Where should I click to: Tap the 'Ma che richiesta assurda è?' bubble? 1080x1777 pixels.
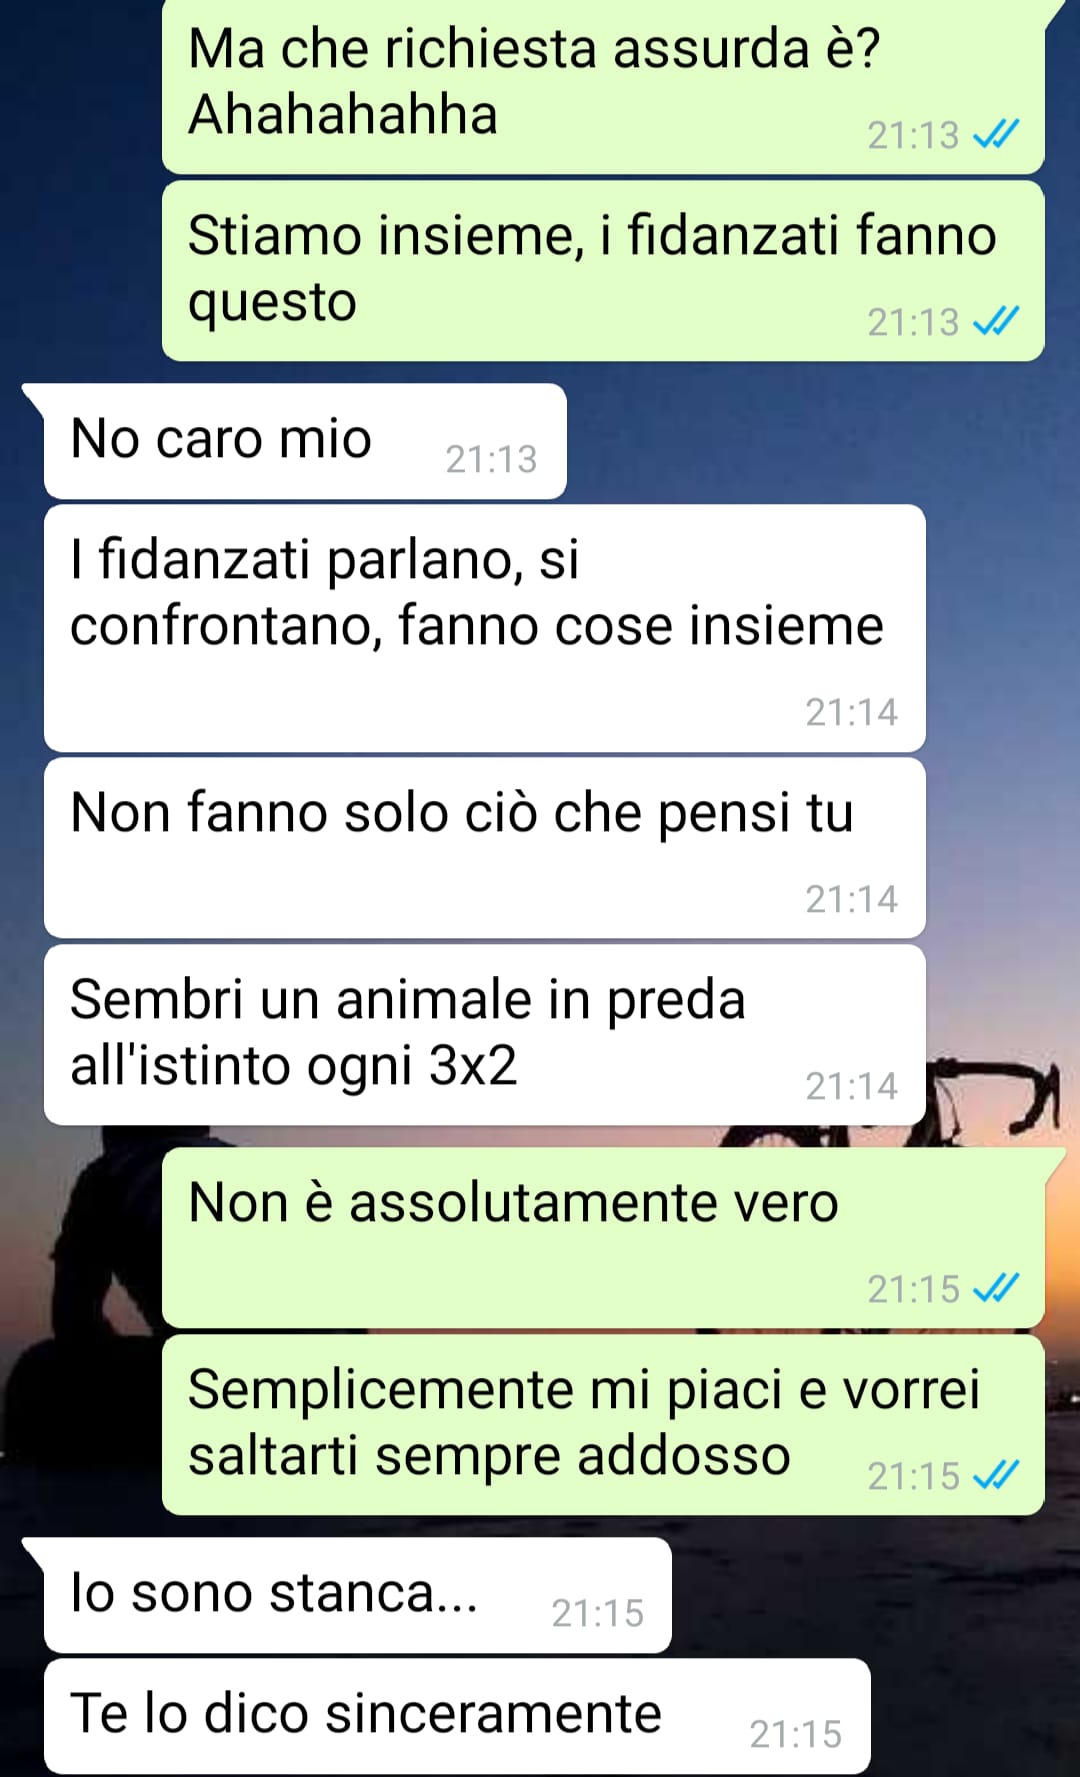603,85
